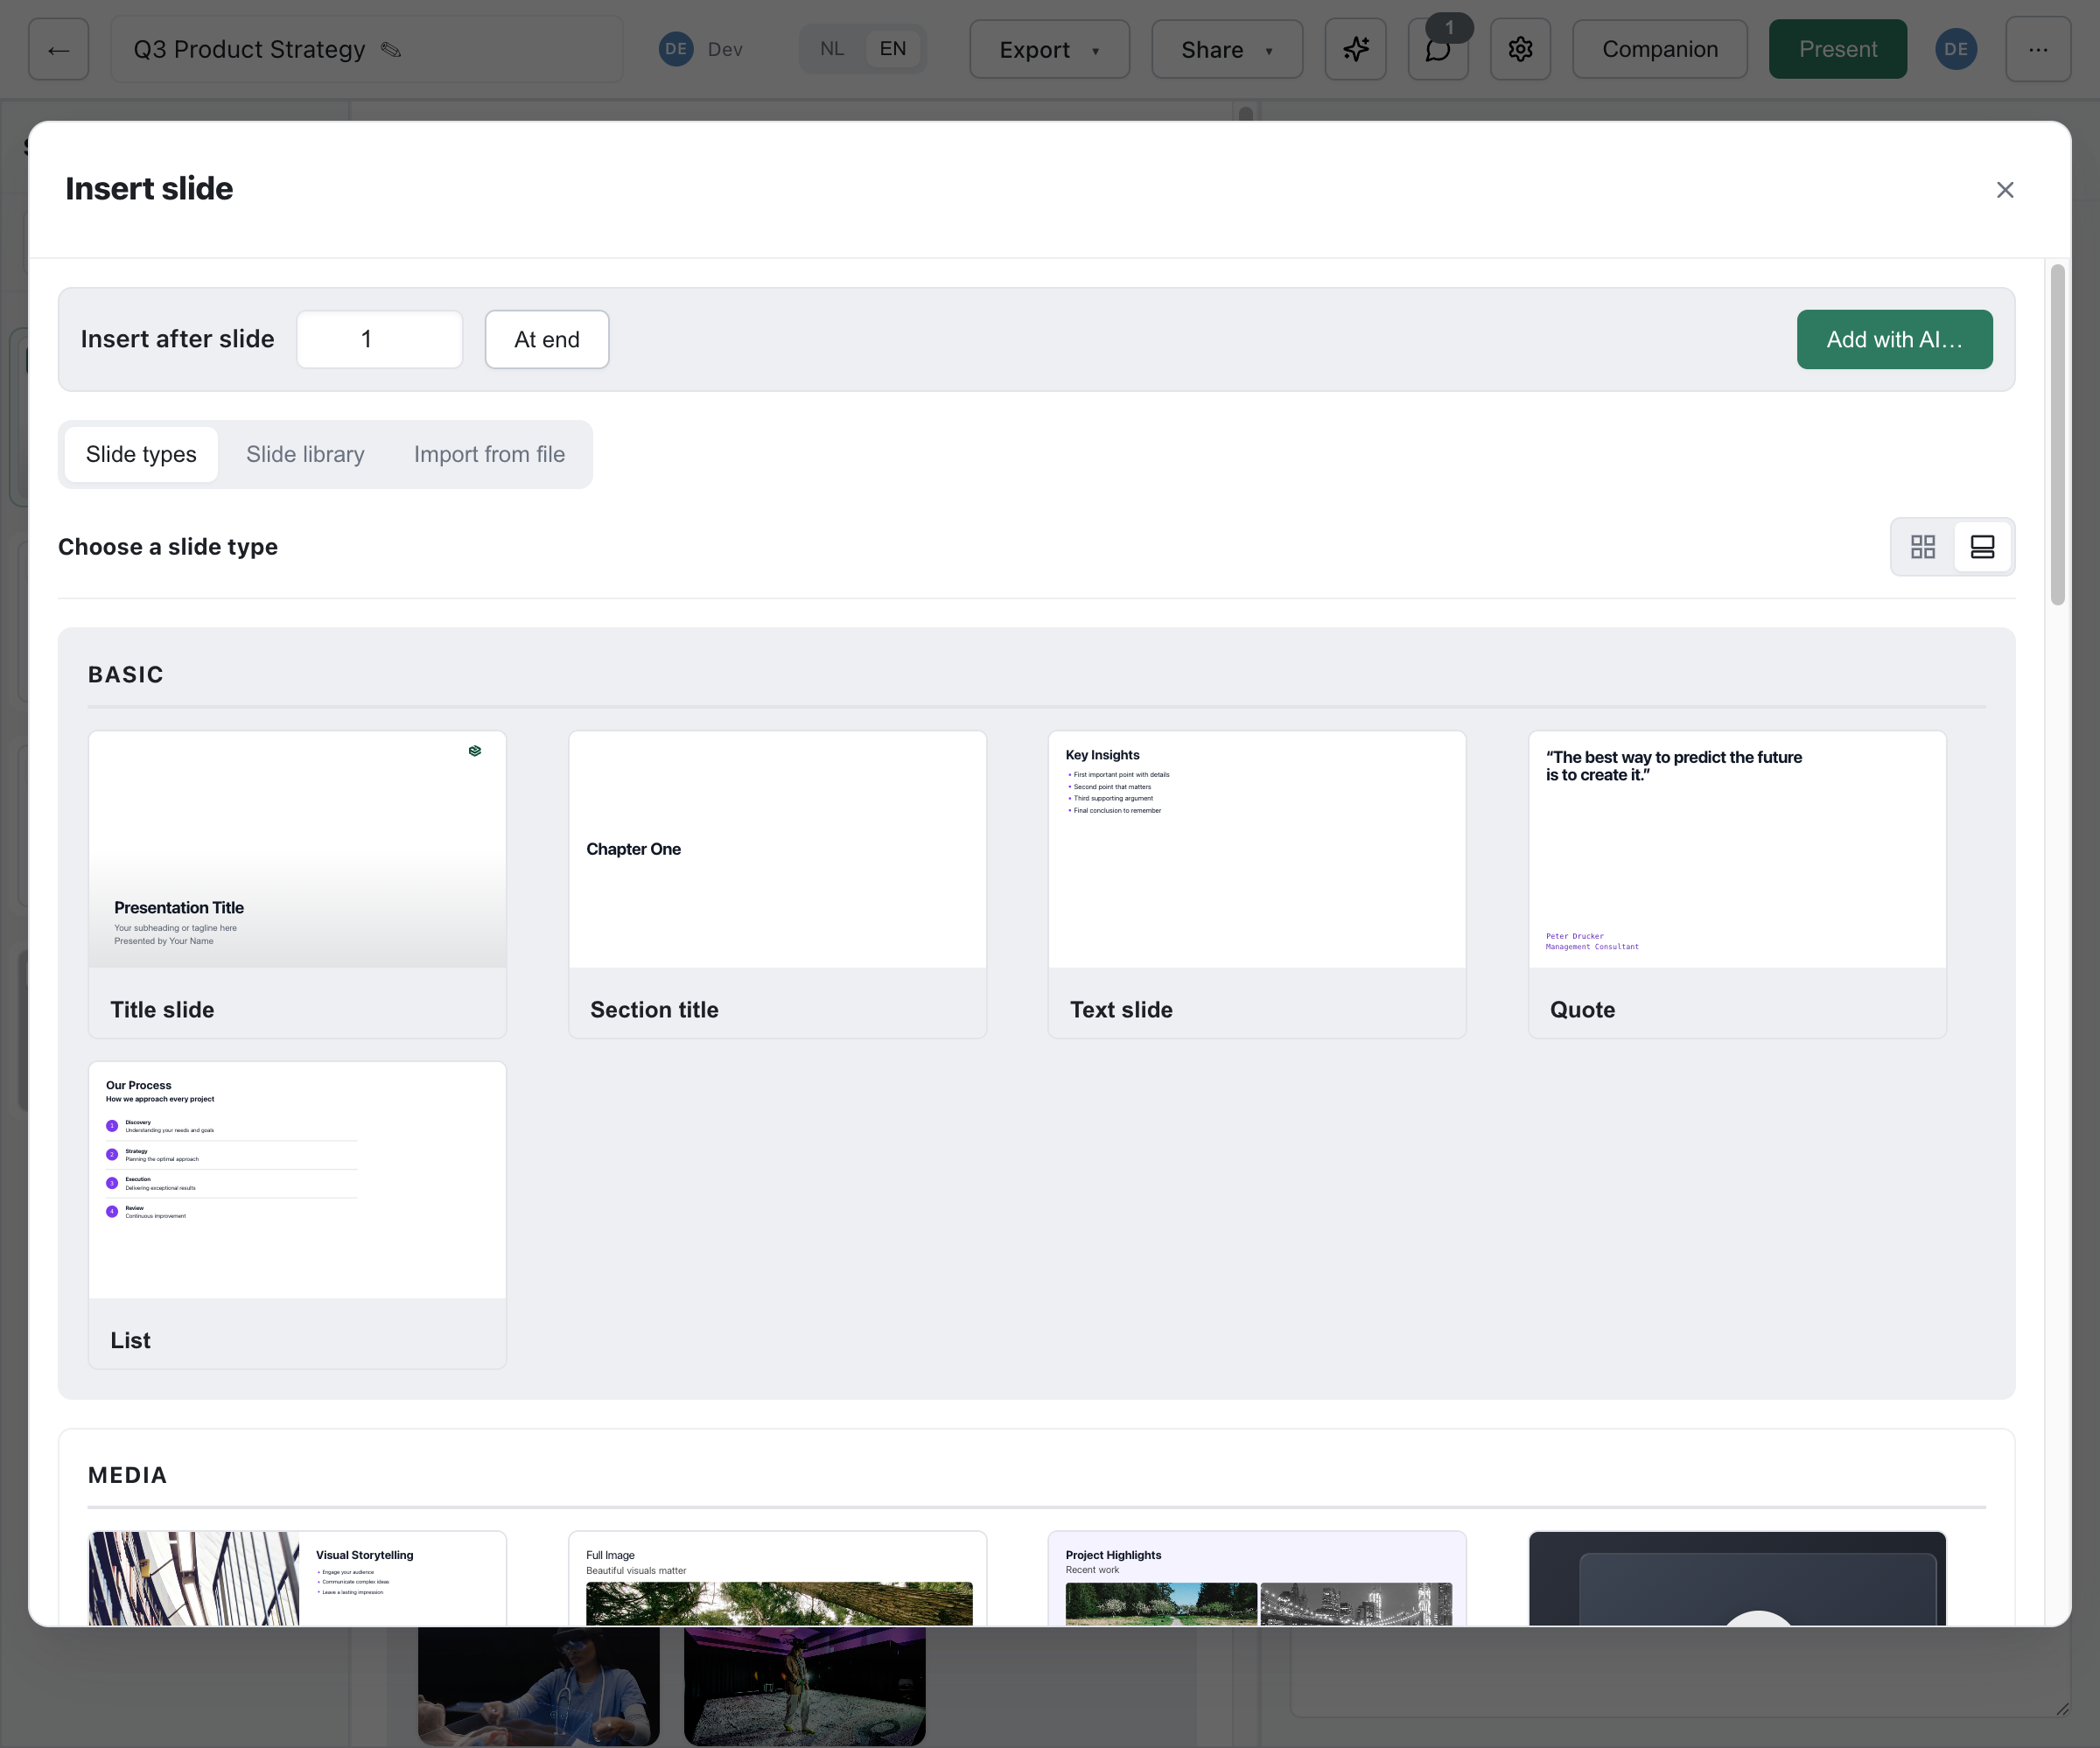Switch to large card view icon
The image size is (2100, 1748).
point(1982,547)
